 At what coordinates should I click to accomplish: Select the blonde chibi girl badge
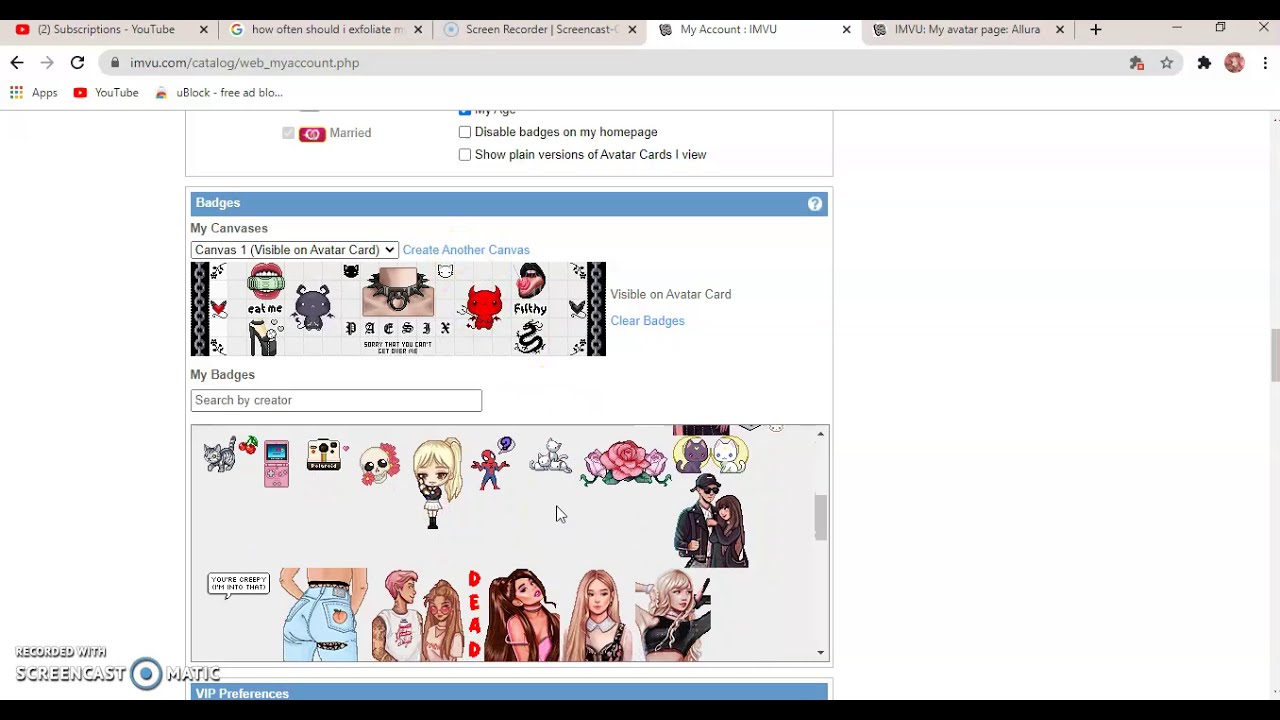pyautogui.click(x=437, y=483)
